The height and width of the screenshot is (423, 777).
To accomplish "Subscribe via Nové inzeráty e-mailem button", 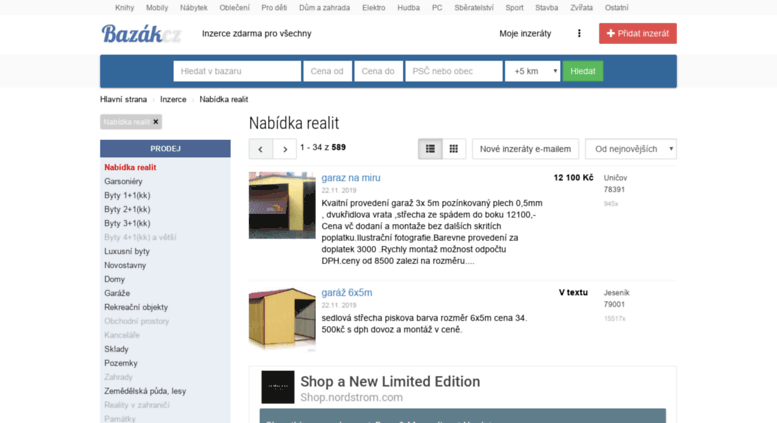I will pyautogui.click(x=525, y=149).
